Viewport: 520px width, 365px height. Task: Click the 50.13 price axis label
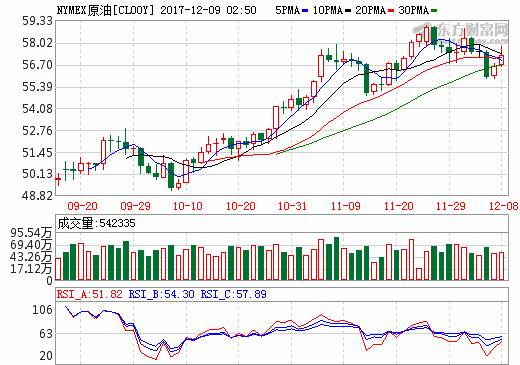[x=37, y=174]
